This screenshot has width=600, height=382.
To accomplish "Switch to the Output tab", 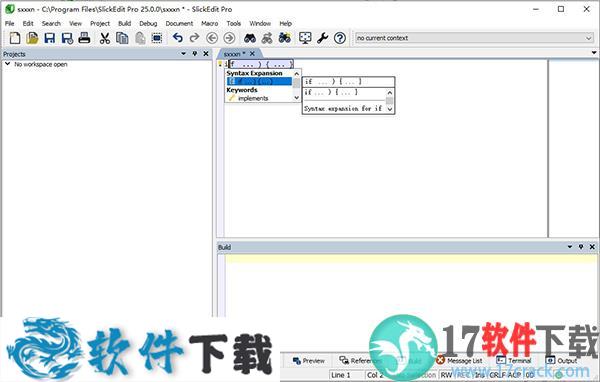I will point(561,361).
